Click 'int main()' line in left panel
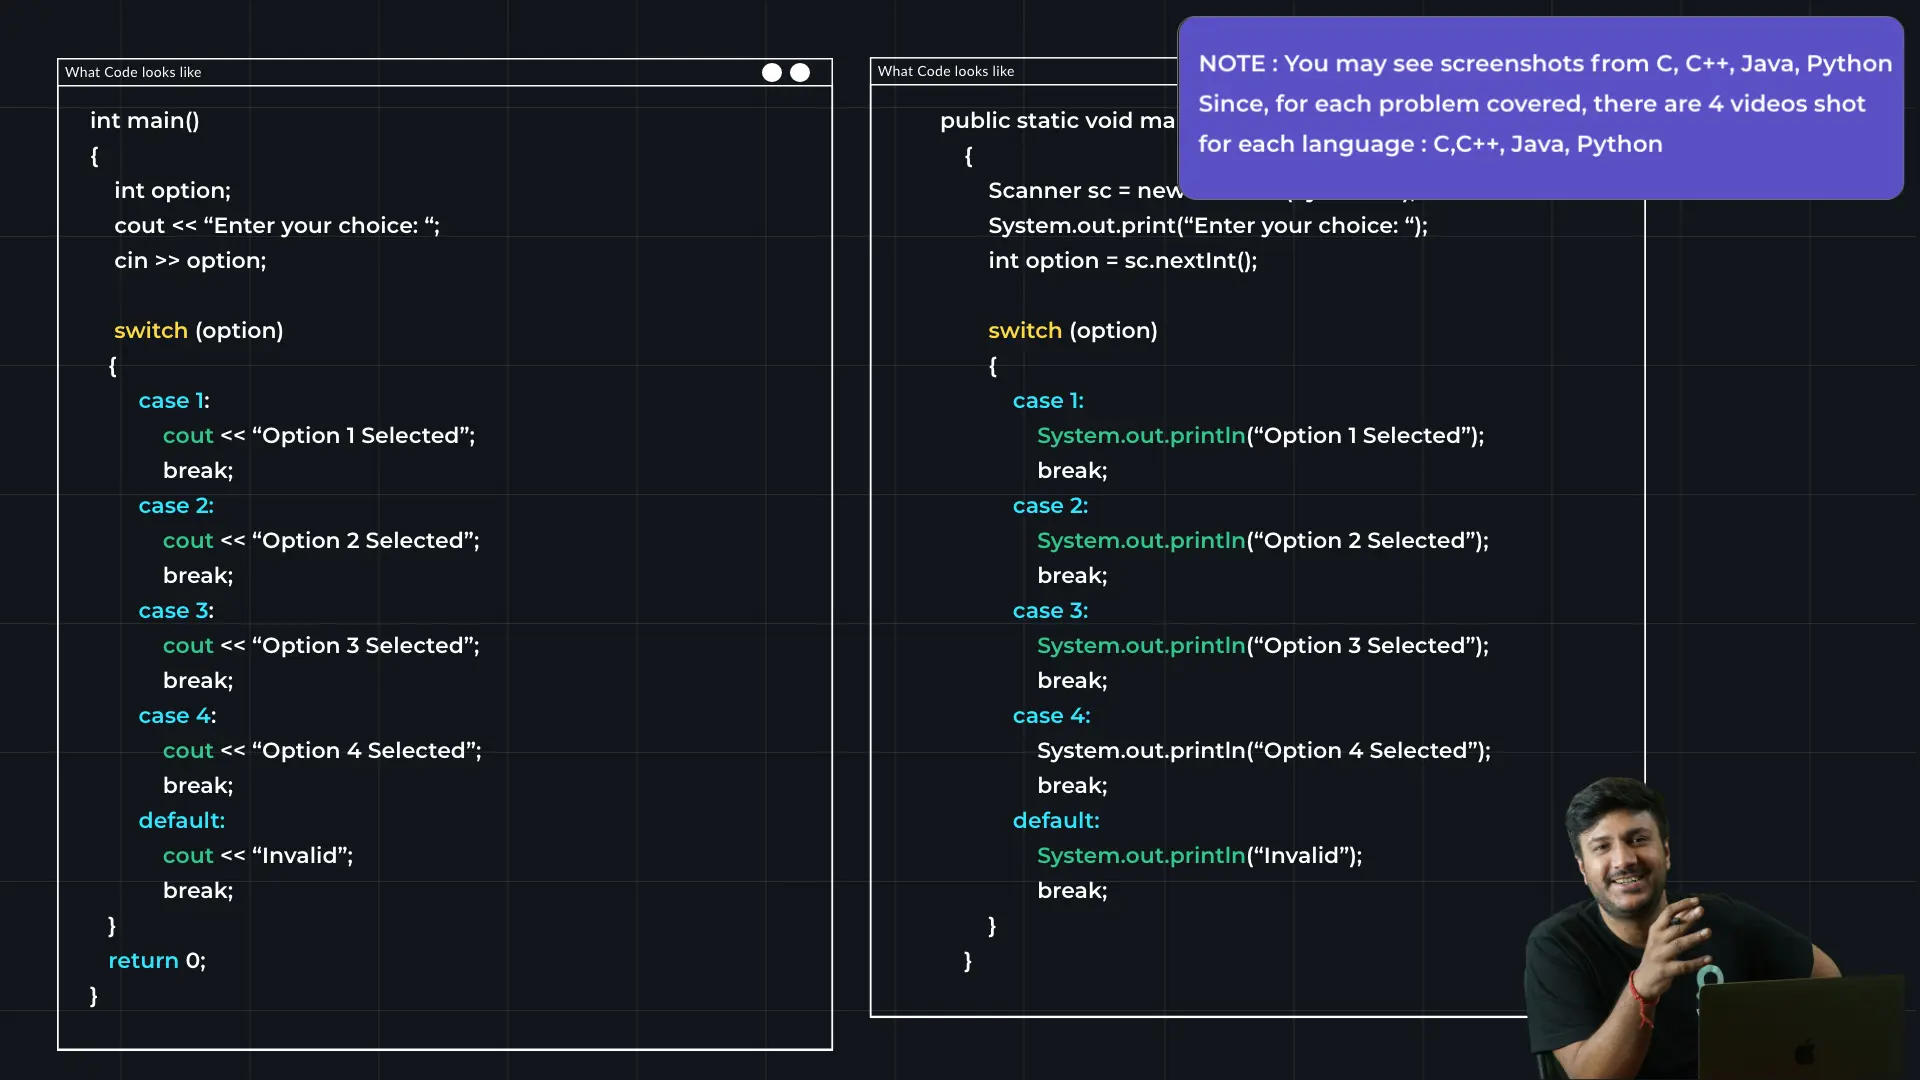The width and height of the screenshot is (1920, 1080). point(145,121)
